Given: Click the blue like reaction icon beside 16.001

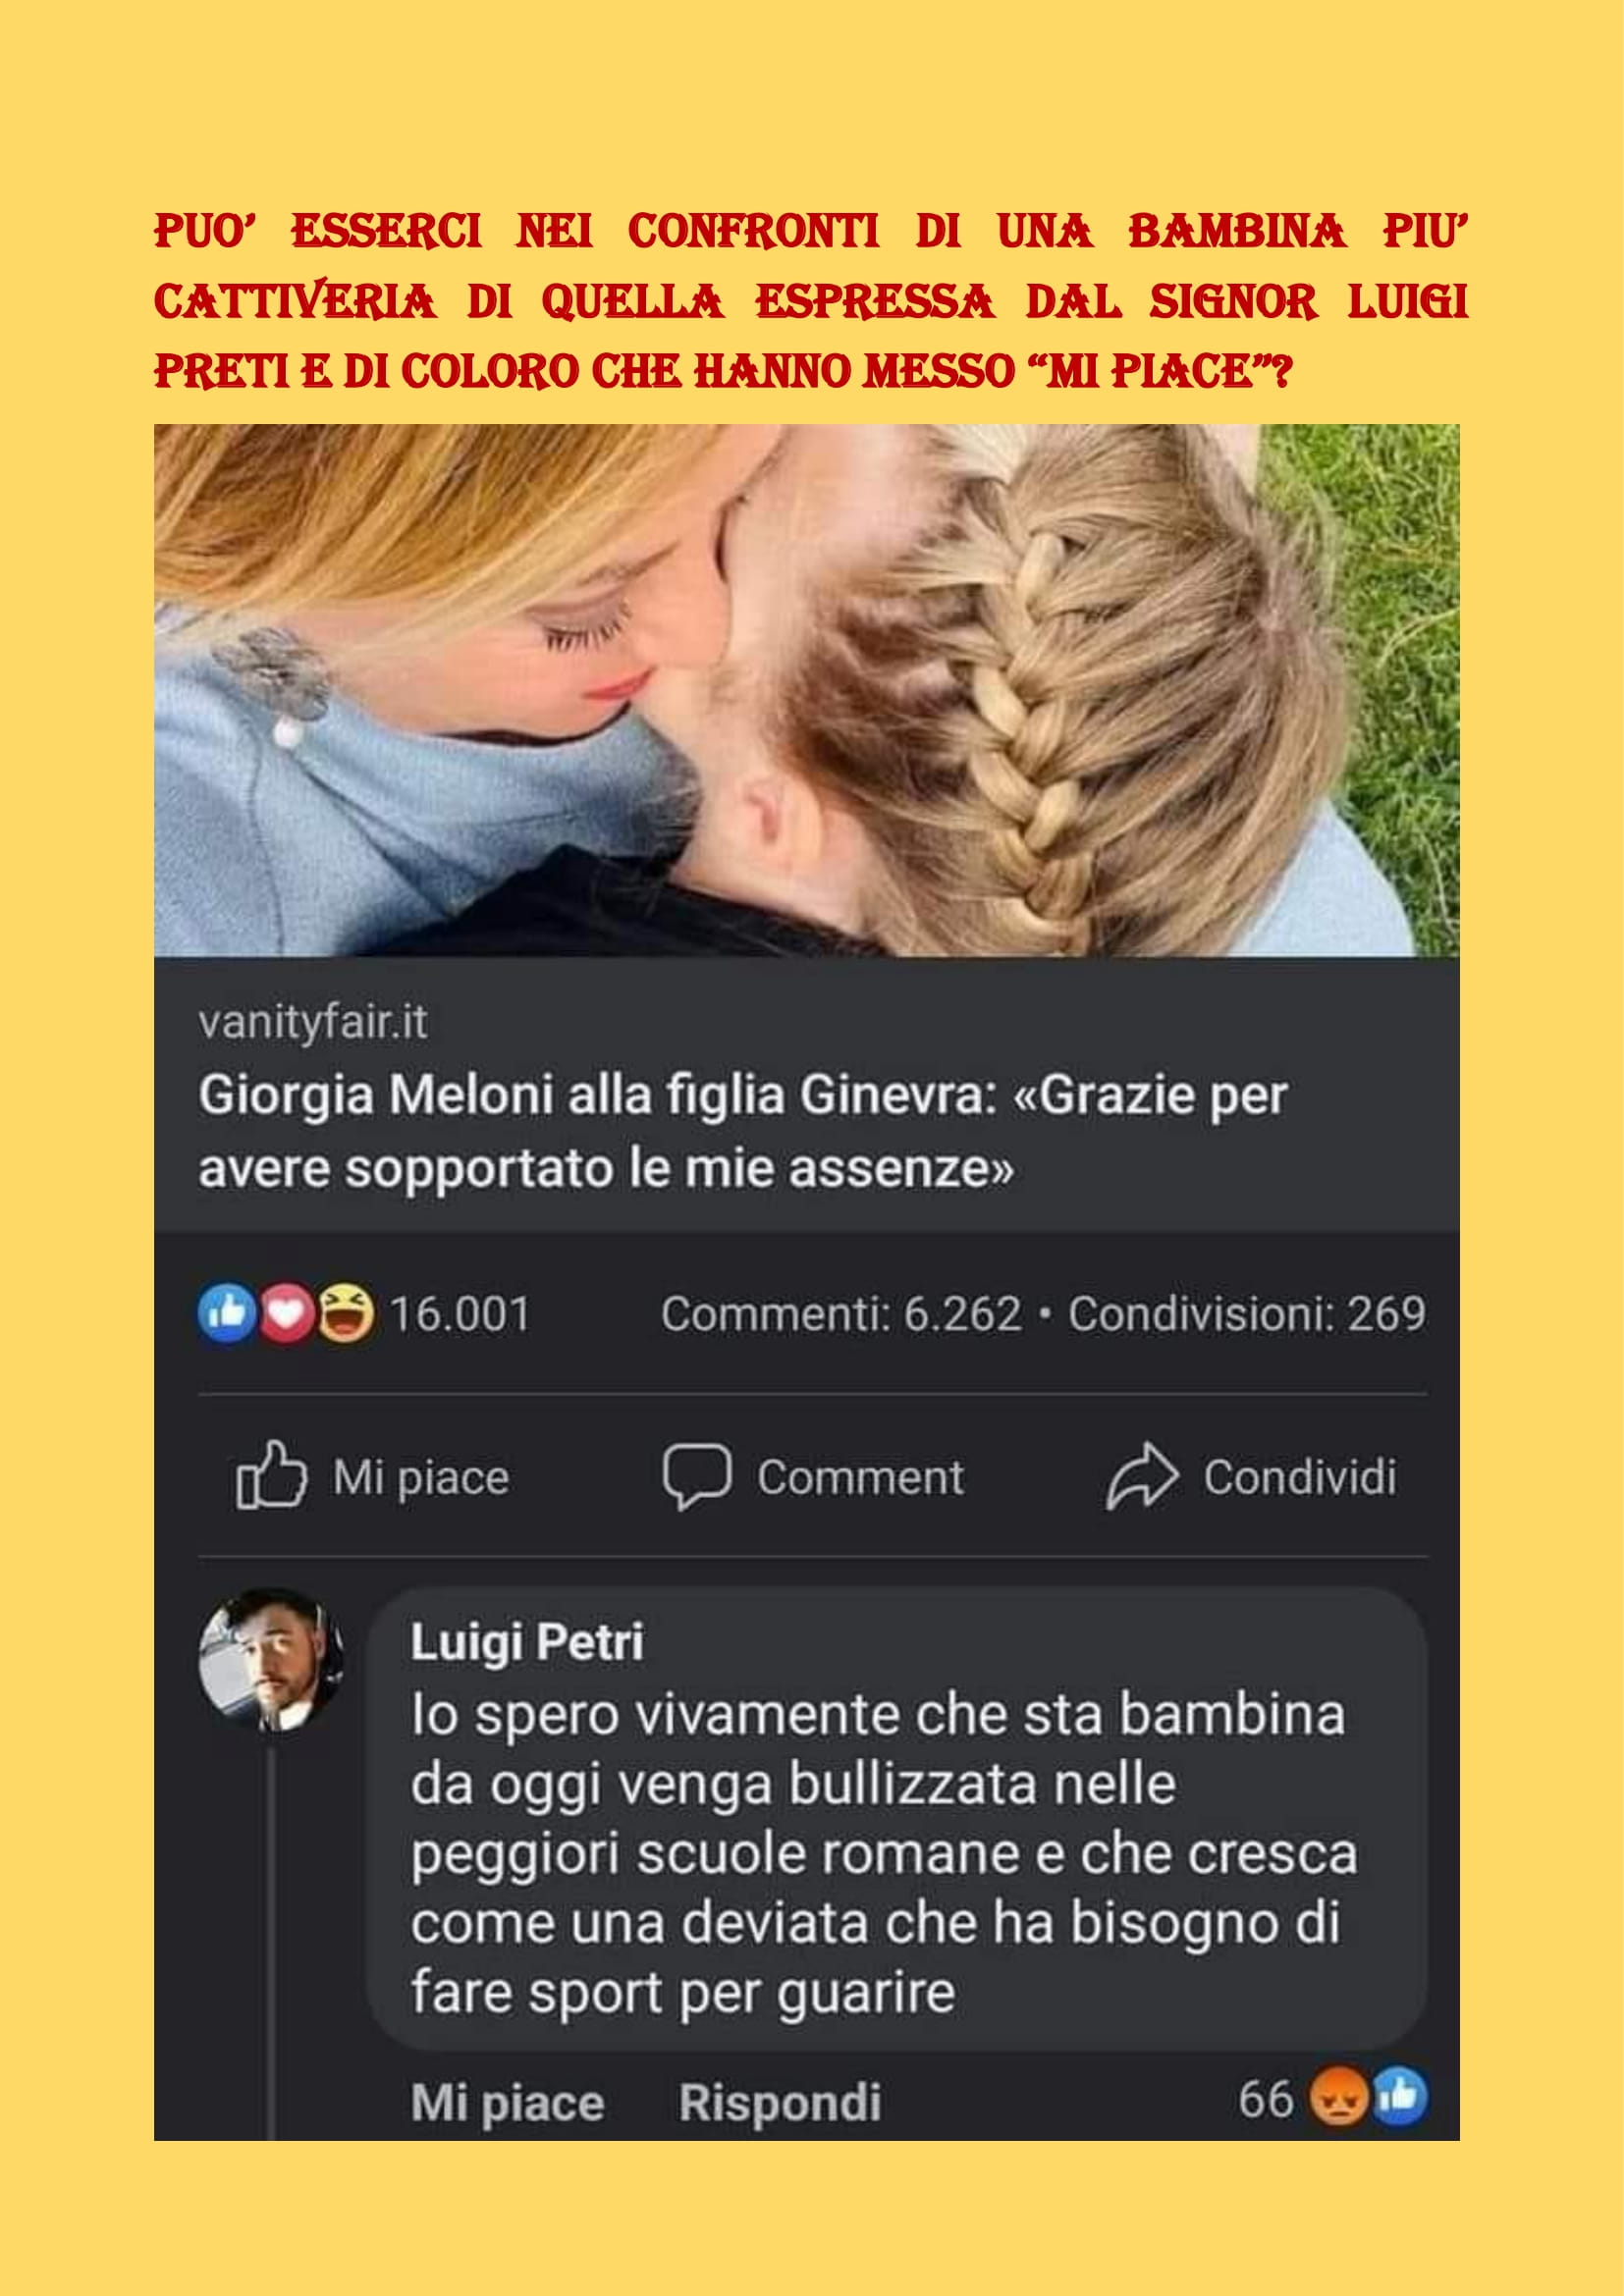Looking at the screenshot, I should click(227, 1313).
